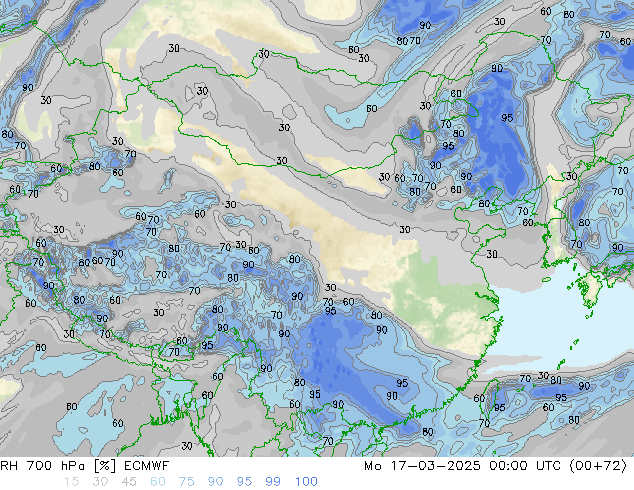Click the '(00+72)' forecast hour label

click(598, 466)
